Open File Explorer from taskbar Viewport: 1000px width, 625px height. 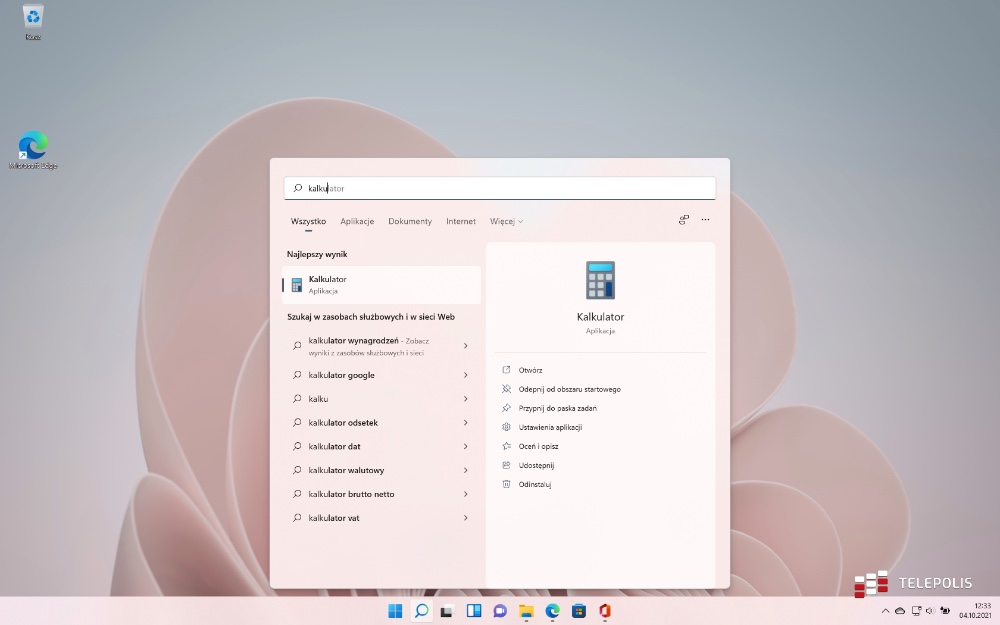(x=526, y=611)
